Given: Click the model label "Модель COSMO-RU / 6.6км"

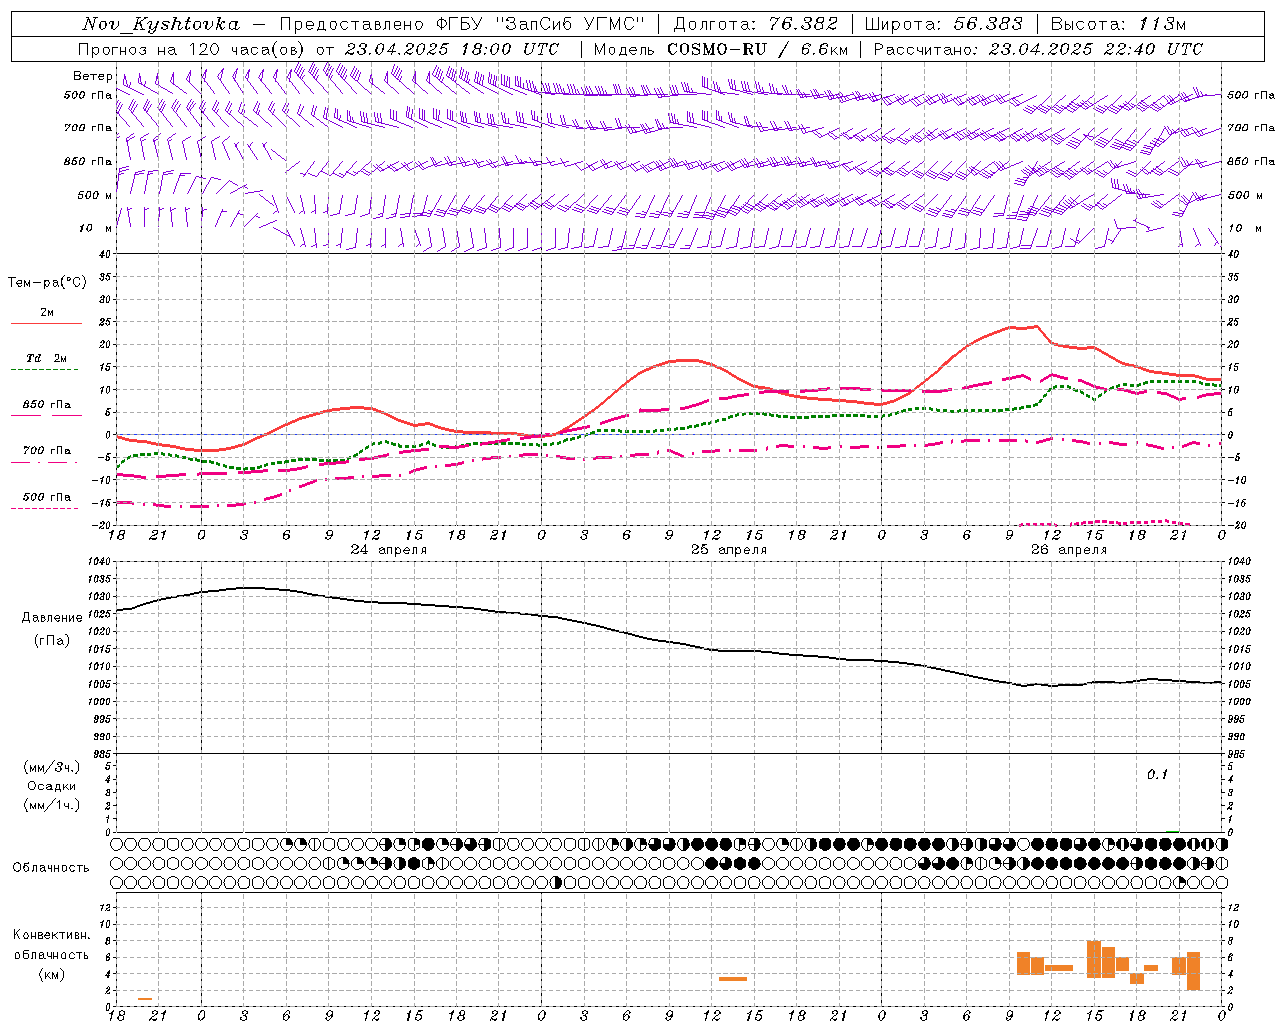Looking at the screenshot, I should [720, 49].
